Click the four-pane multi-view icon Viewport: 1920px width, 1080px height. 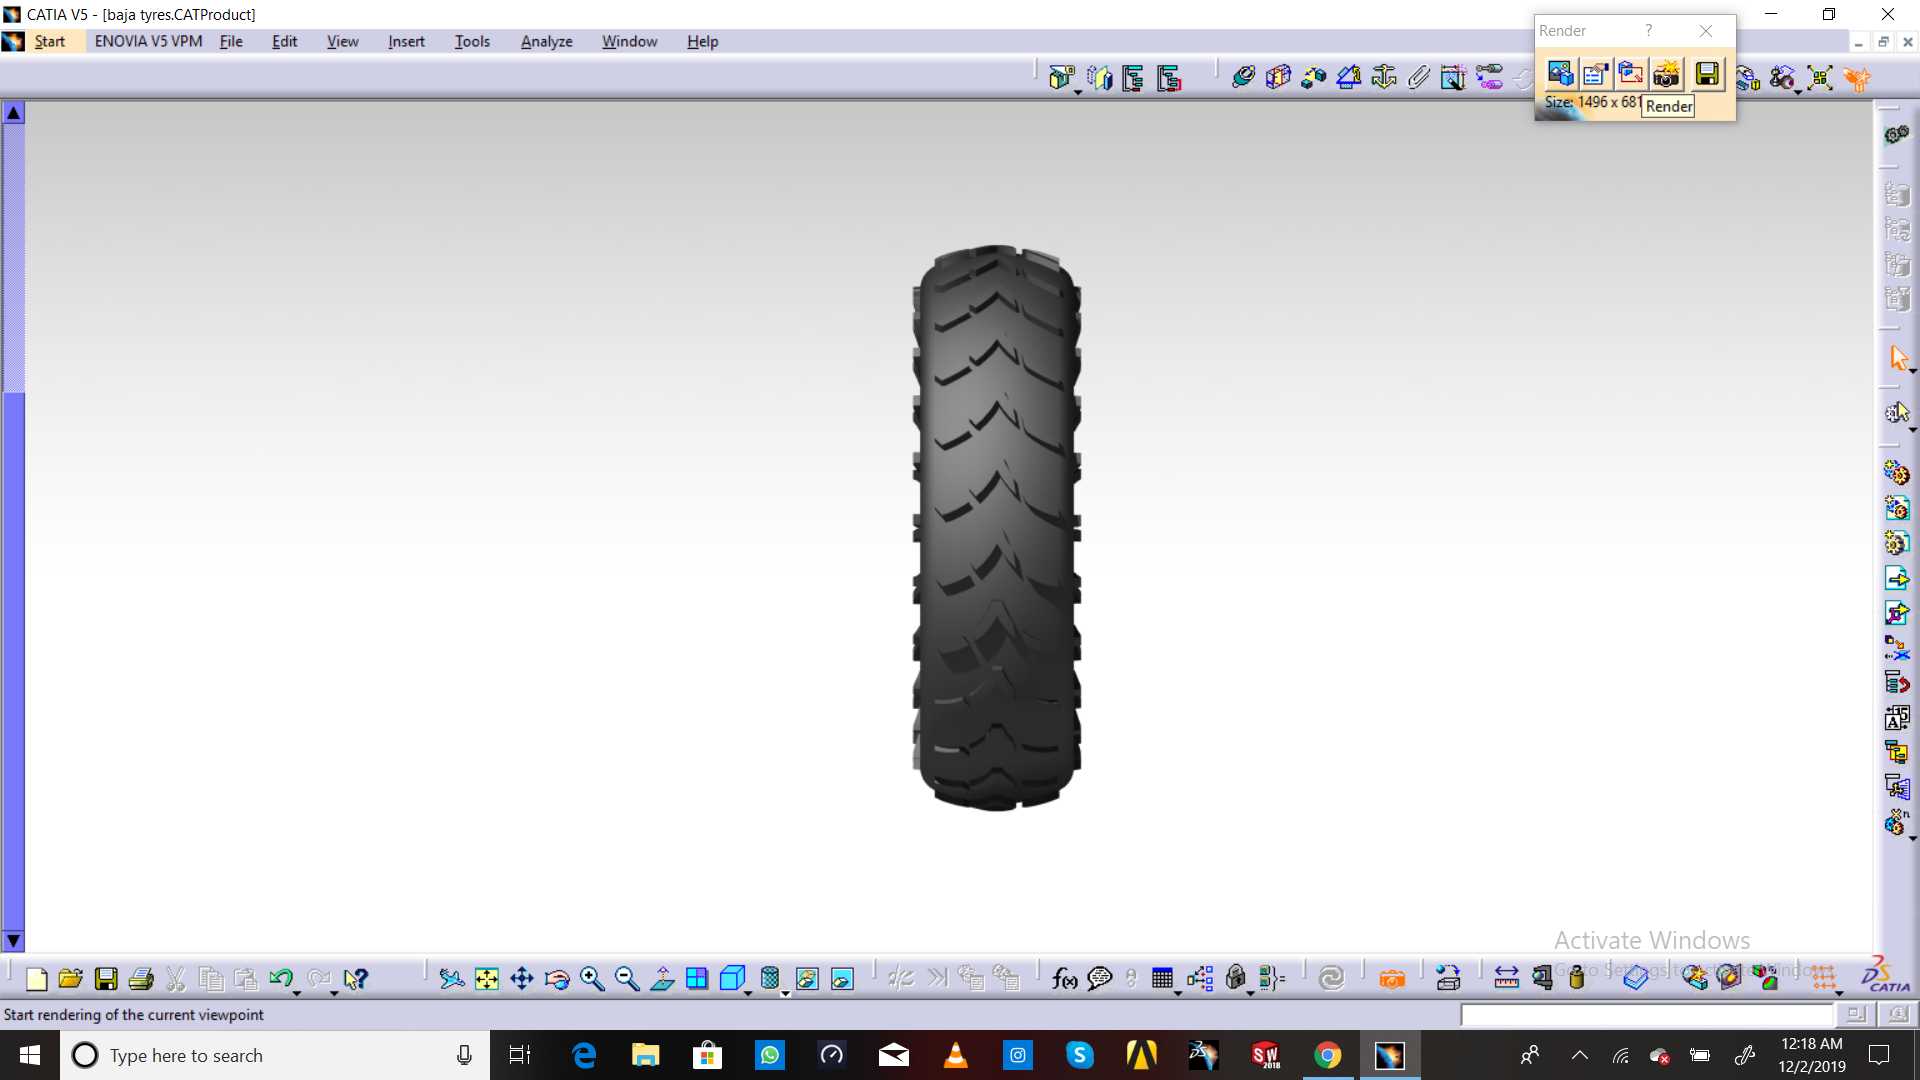[x=697, y=979]
